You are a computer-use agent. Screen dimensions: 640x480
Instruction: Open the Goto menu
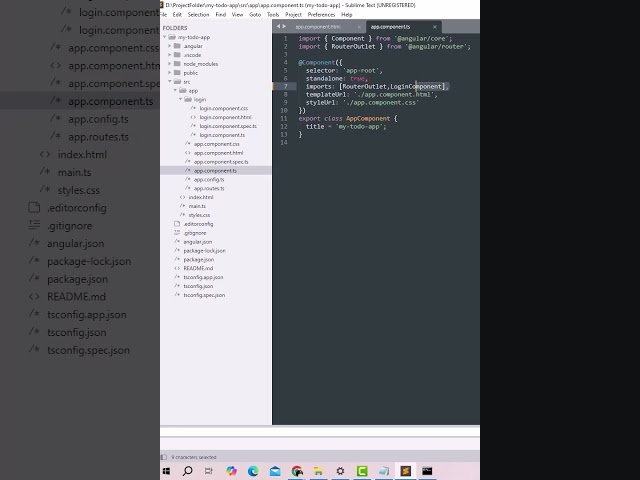pos(255,15)
